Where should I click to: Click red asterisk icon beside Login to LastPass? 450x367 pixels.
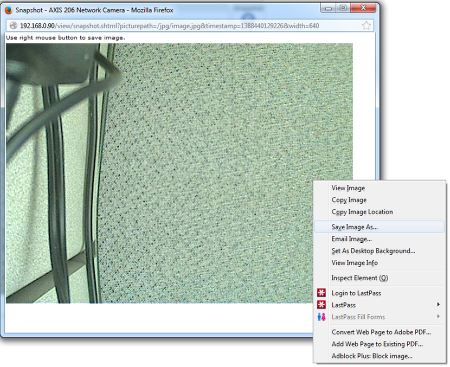[x=321, y=293]
